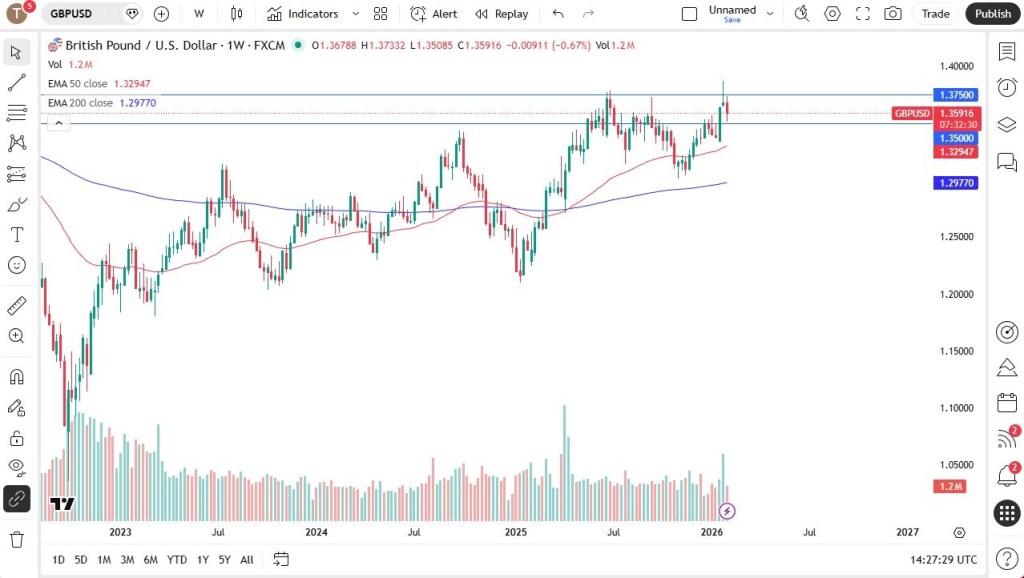Screen dimensions: 1024x578
Task: Select the trend line drawing tool
Action: click(x=16, y=83)
